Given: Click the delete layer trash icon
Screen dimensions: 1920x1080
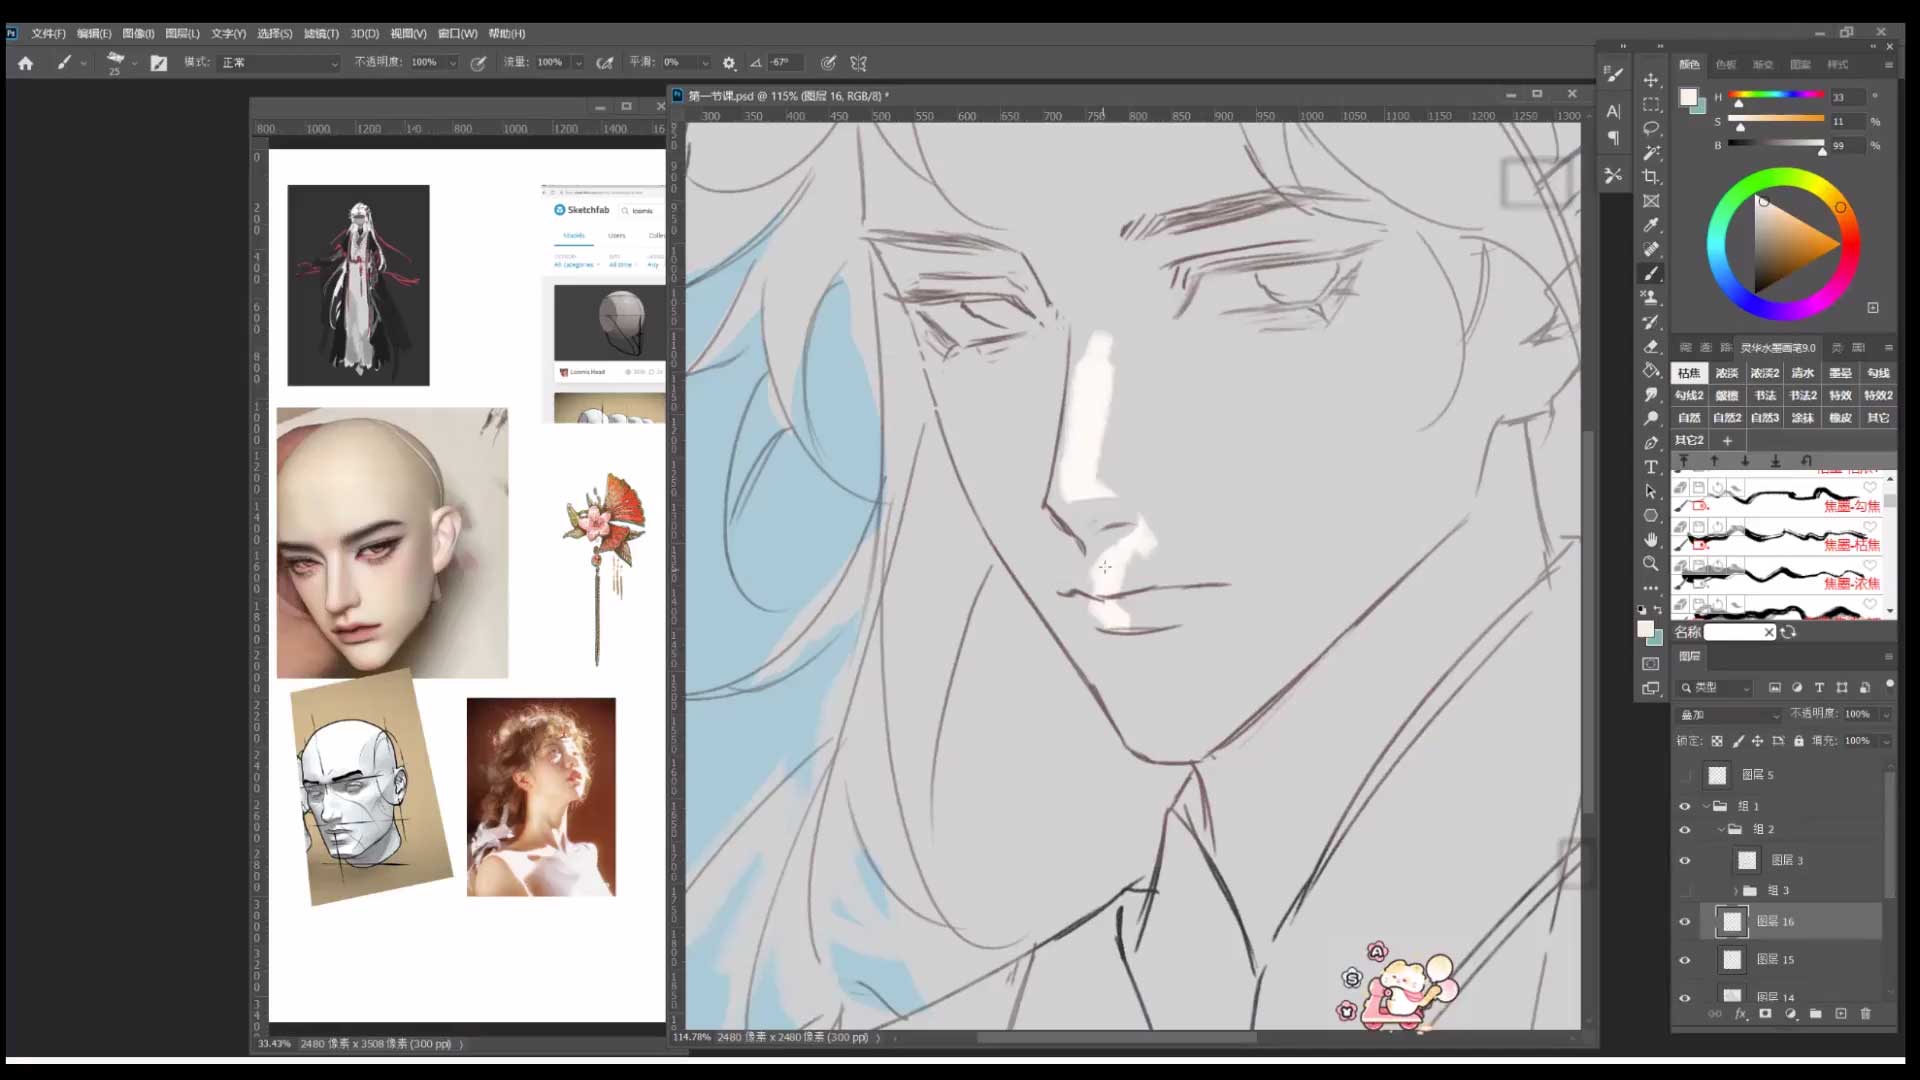Looking at the screenshot, I should point(1865,1014).
